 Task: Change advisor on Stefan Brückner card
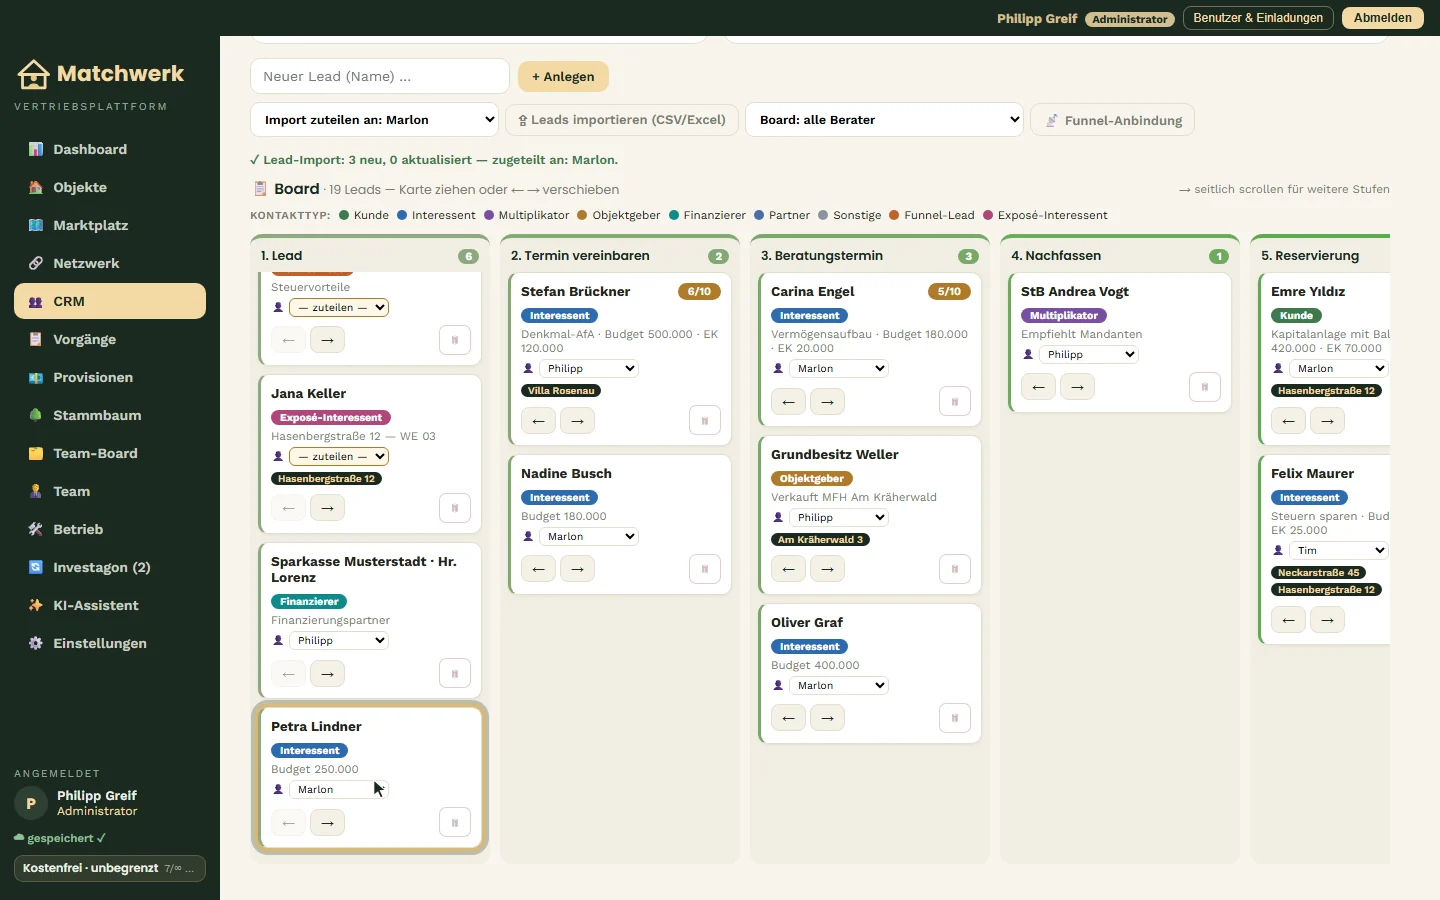coord(589,369)
